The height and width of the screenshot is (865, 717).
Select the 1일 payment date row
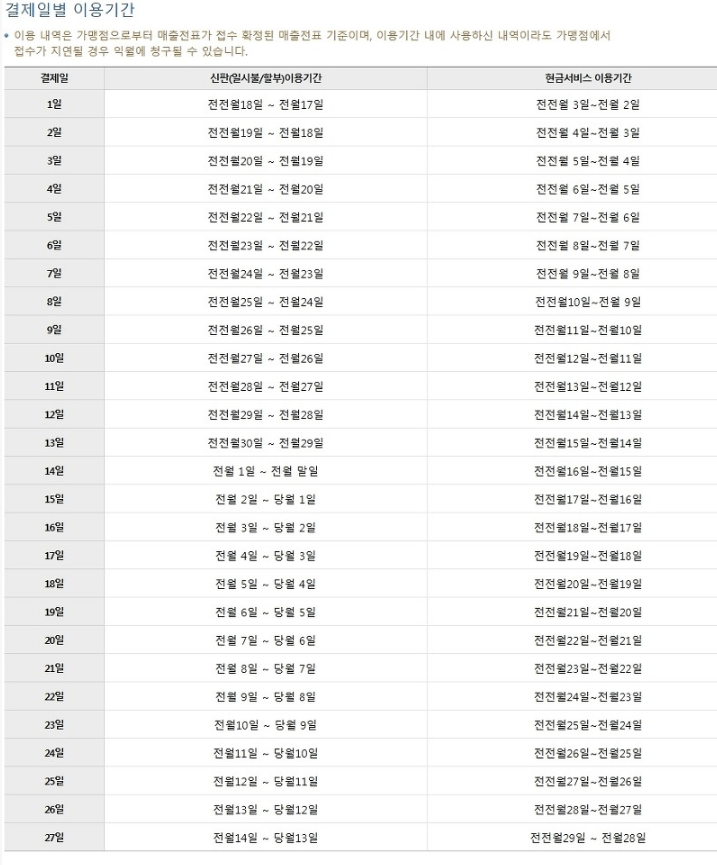tap(361, 104)
